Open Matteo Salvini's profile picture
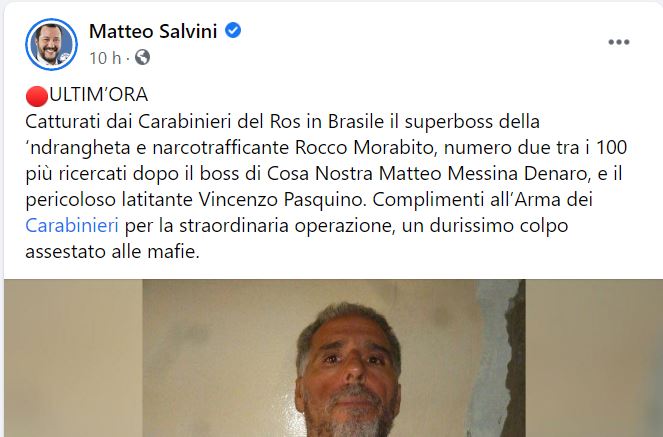The image size is (663, 437). (52, 44)
